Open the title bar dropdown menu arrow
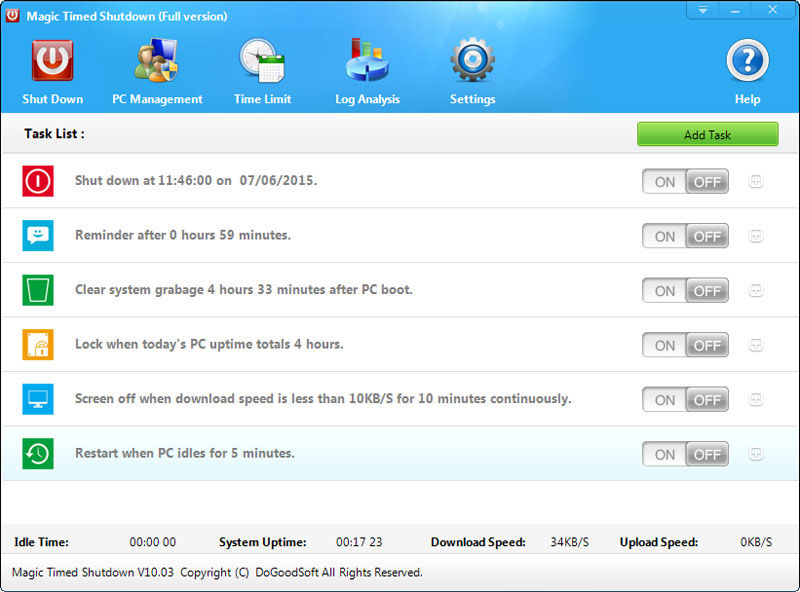The image size is (800, 592). coord(703,10)
